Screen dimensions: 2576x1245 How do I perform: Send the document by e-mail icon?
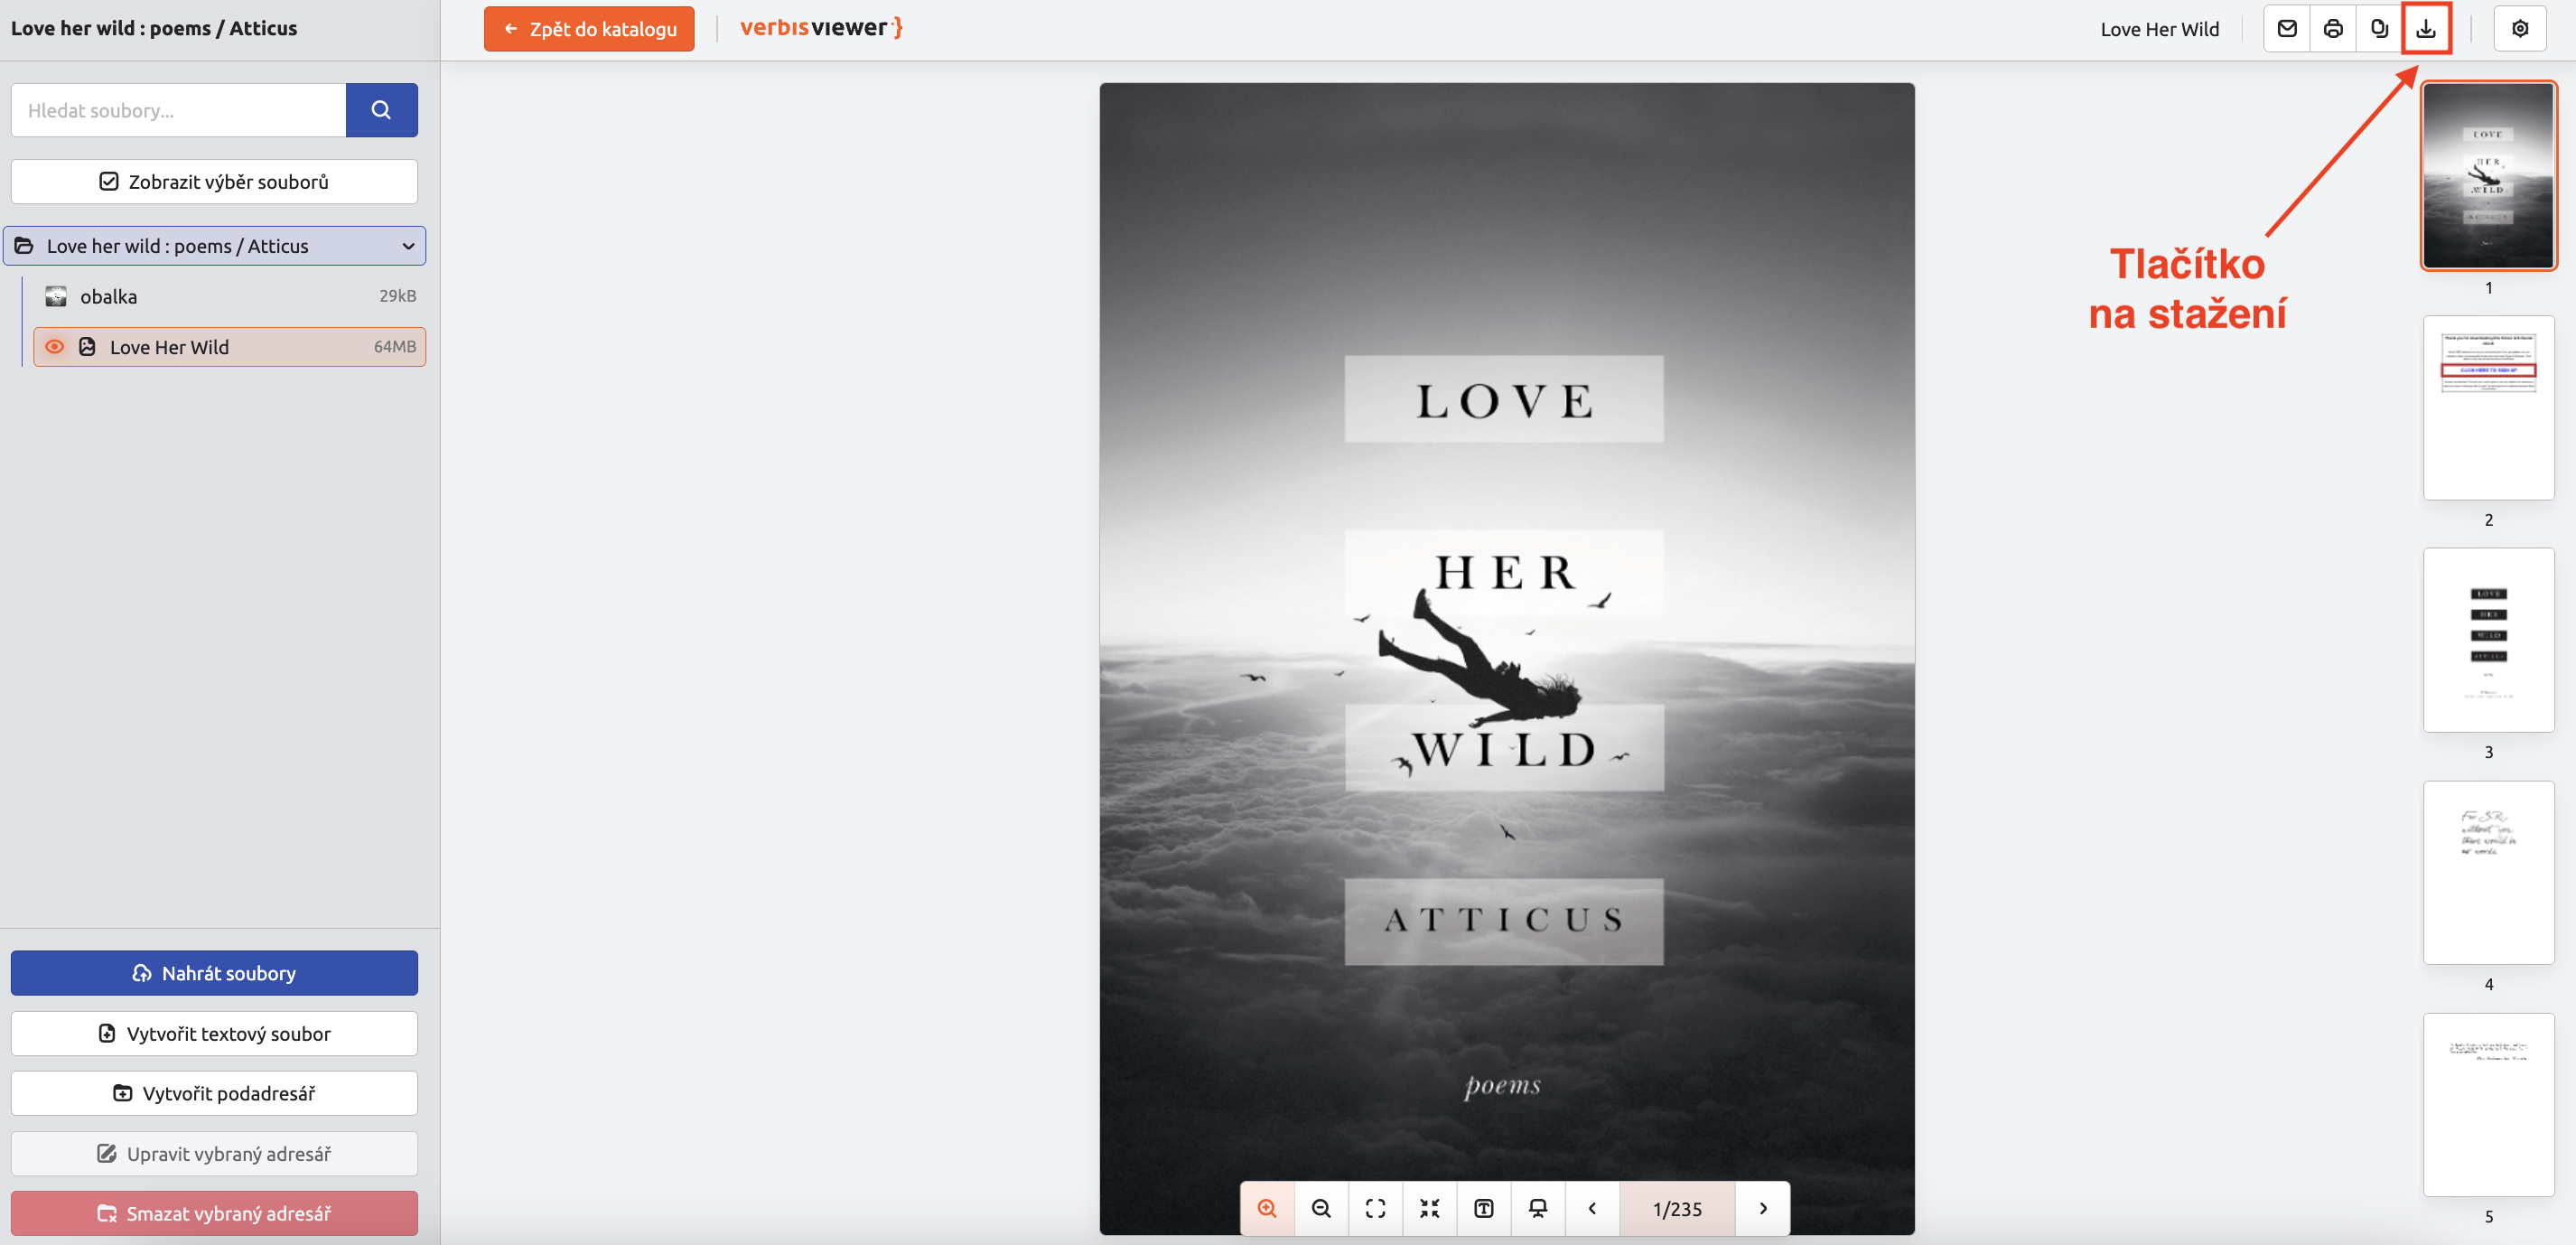point(2287,29)
